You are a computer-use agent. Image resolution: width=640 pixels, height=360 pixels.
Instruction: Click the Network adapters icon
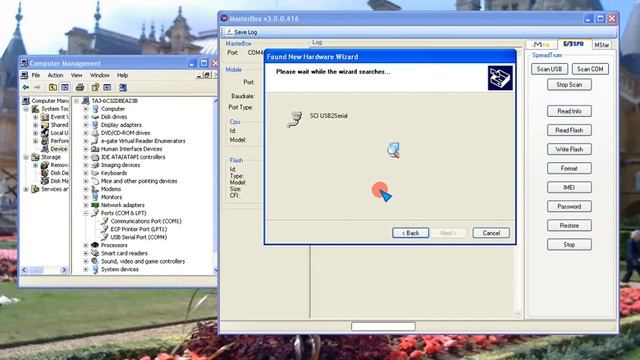click(95, 205)
